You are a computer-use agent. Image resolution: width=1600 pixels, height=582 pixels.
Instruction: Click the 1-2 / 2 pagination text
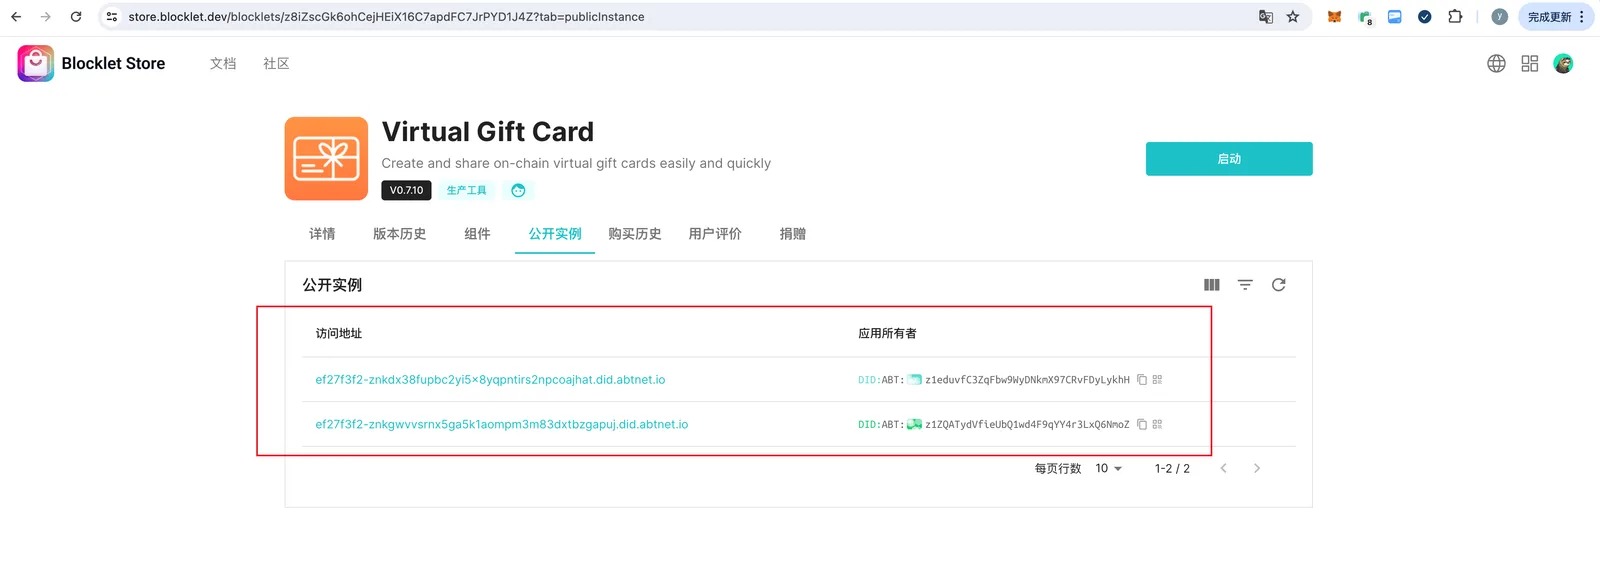(x=1172, y=469)
